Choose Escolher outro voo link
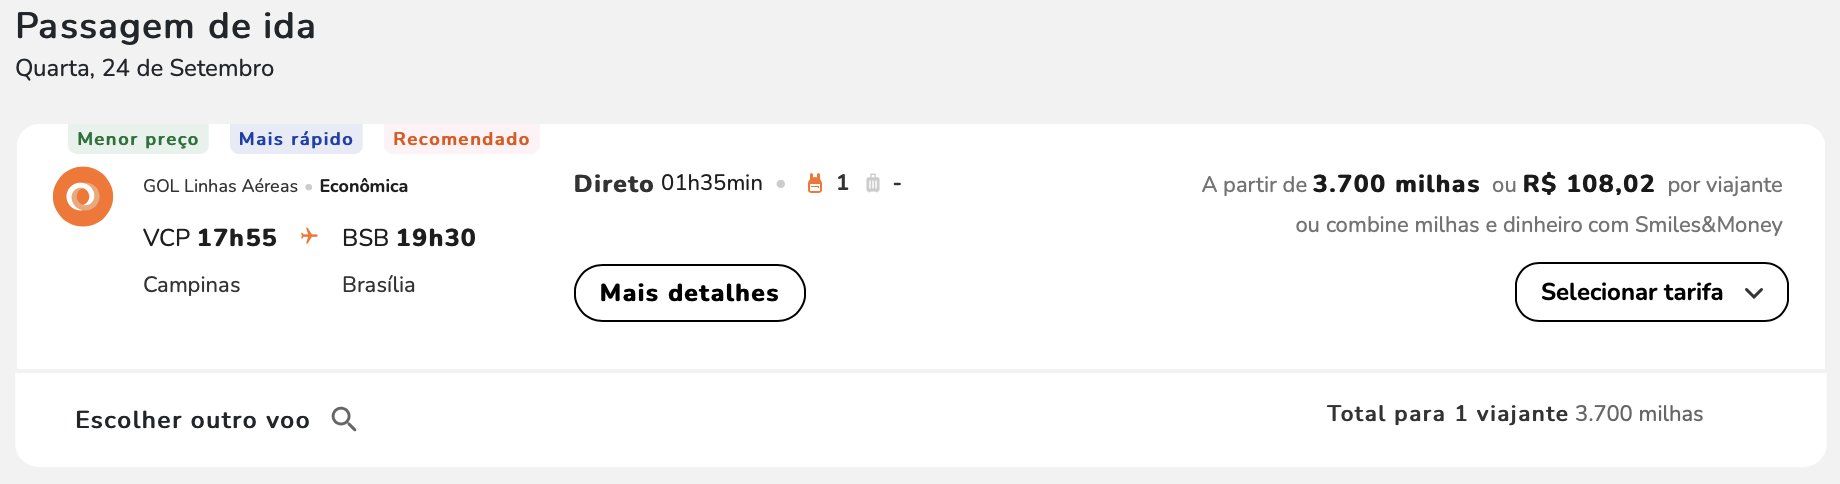This screenshot has height=484, width=1840. (192, 420)
